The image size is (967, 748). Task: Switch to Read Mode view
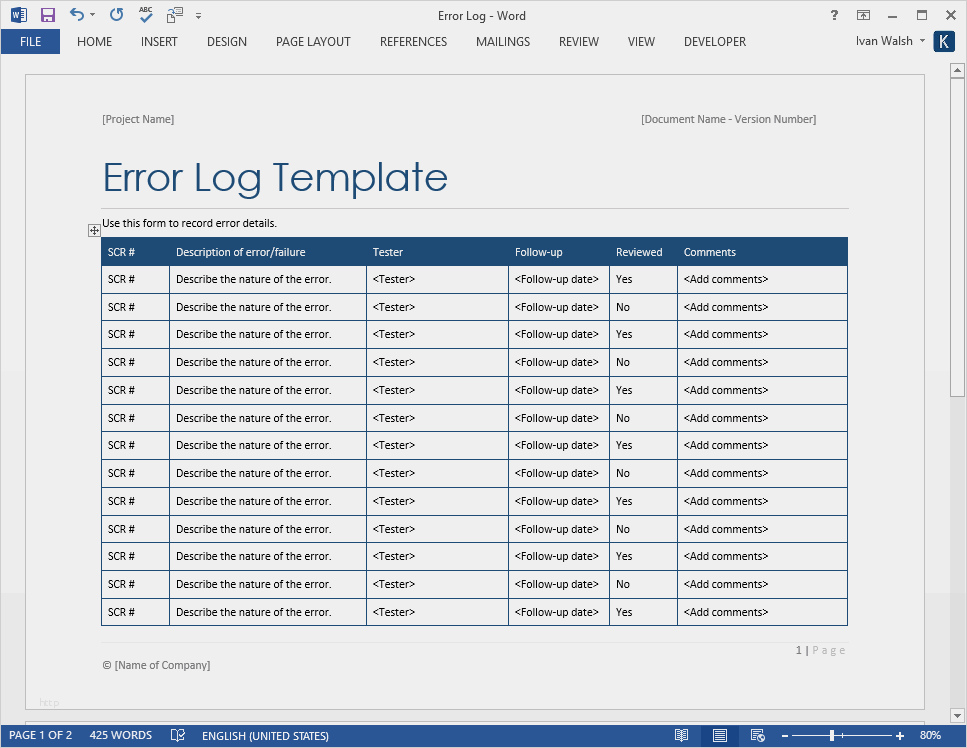tap(681, 735)
